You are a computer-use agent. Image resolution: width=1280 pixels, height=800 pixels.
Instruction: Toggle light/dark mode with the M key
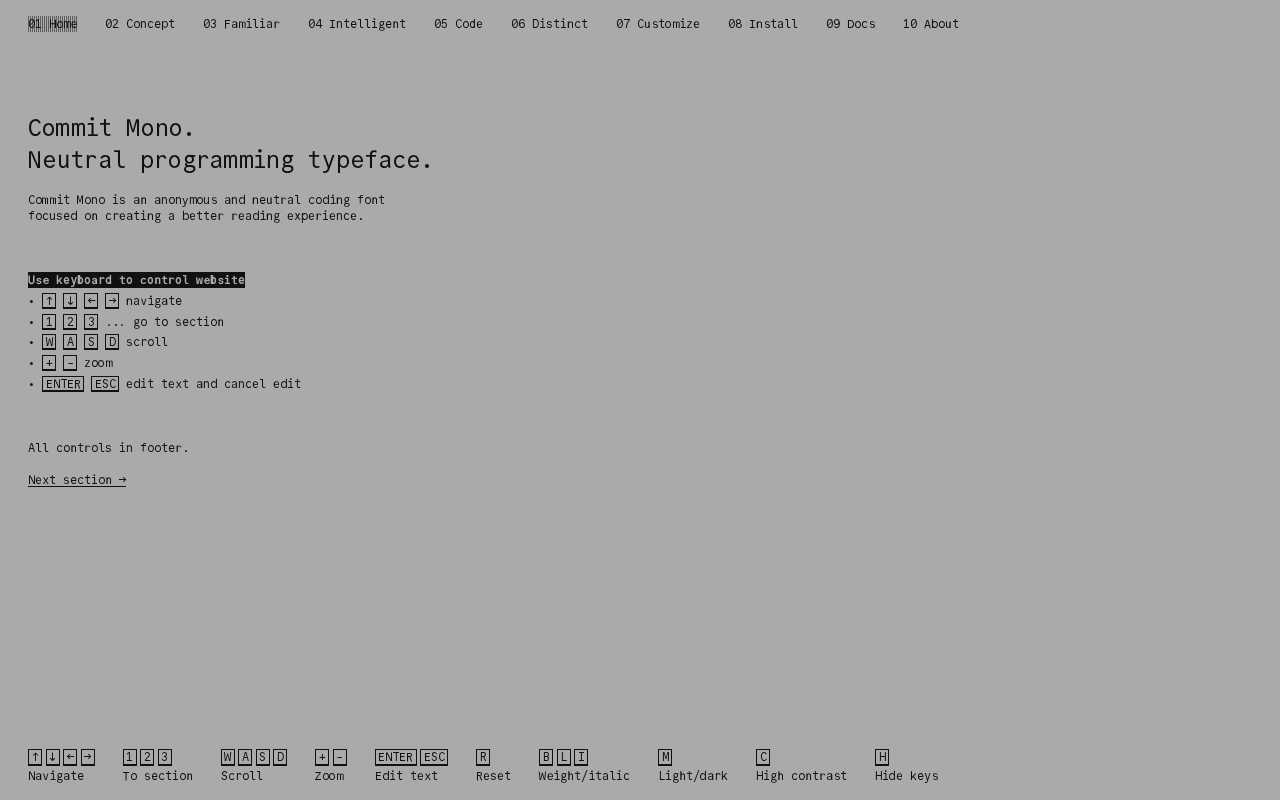point(663,756)
